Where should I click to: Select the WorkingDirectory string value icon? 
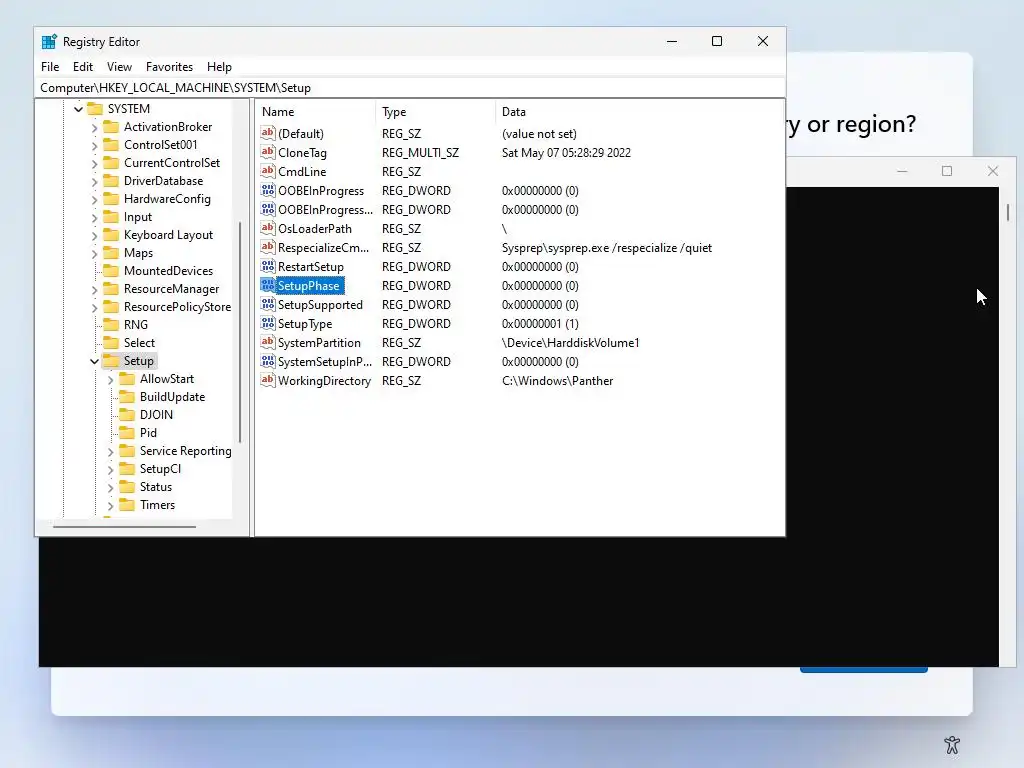pos(268,380)
